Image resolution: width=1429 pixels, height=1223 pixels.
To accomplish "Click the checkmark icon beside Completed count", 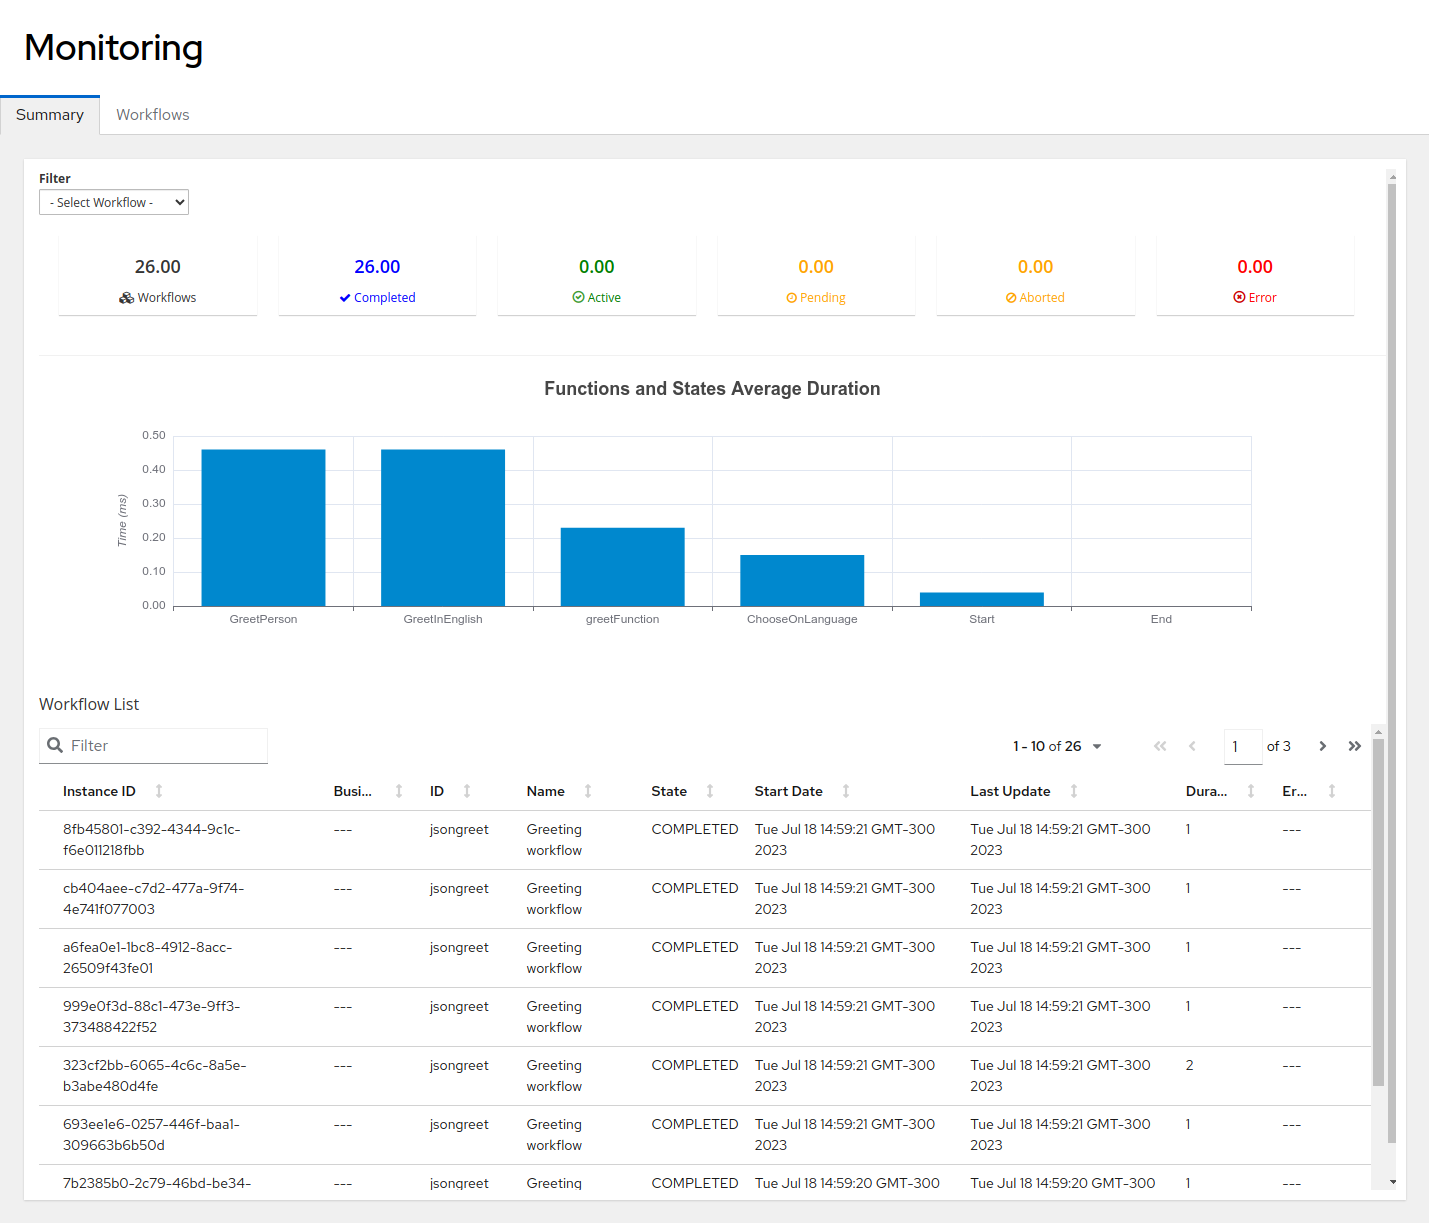I will tap(343, 297).
